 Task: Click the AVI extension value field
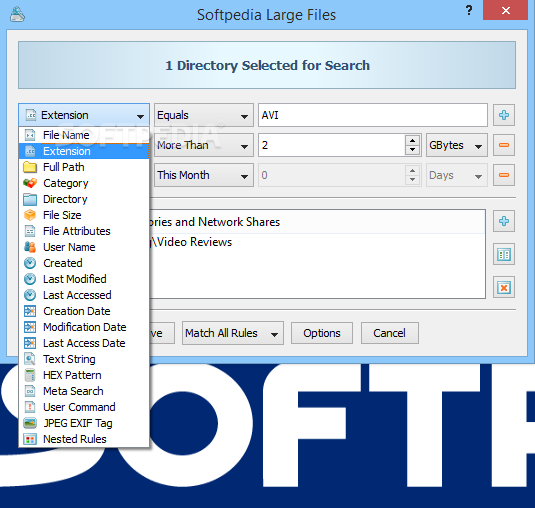[x=373, y=115]
